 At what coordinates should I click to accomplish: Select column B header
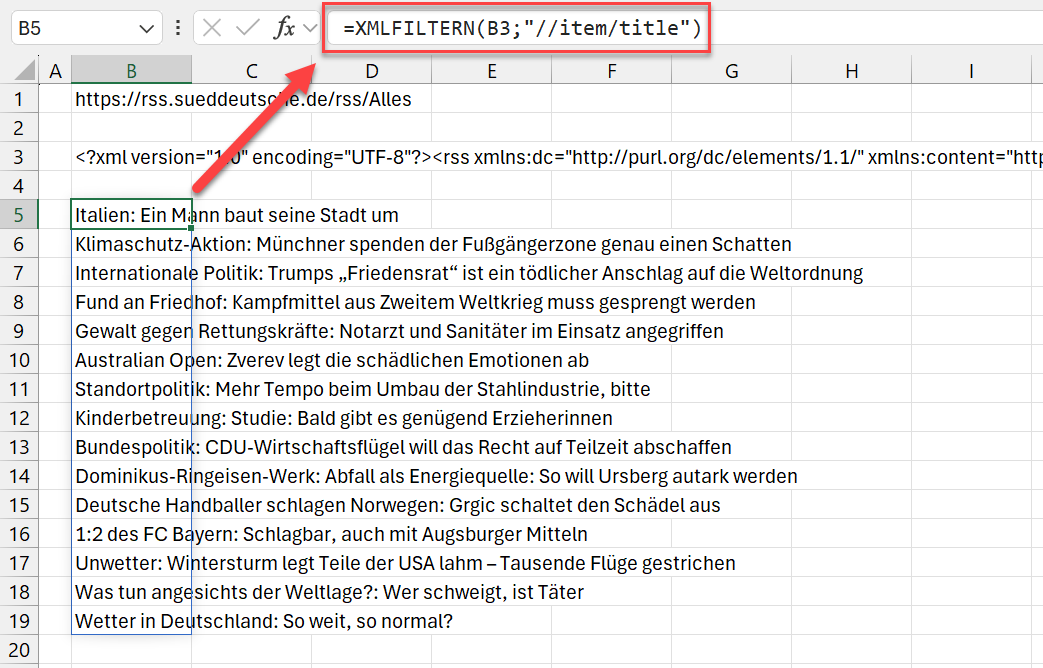coord(131,71)
